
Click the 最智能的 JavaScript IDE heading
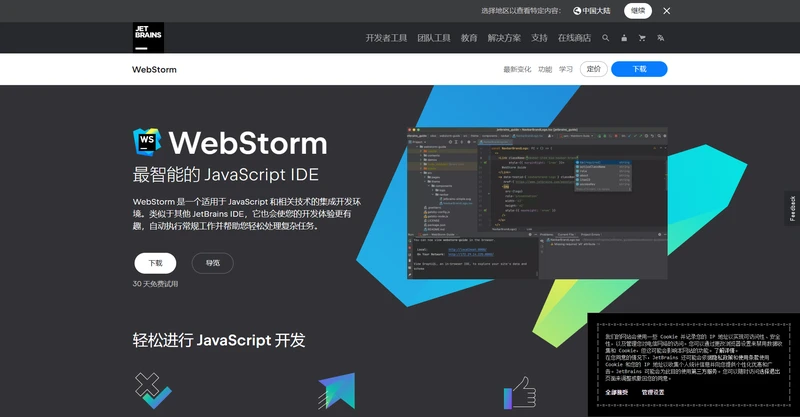click(226, 175)
